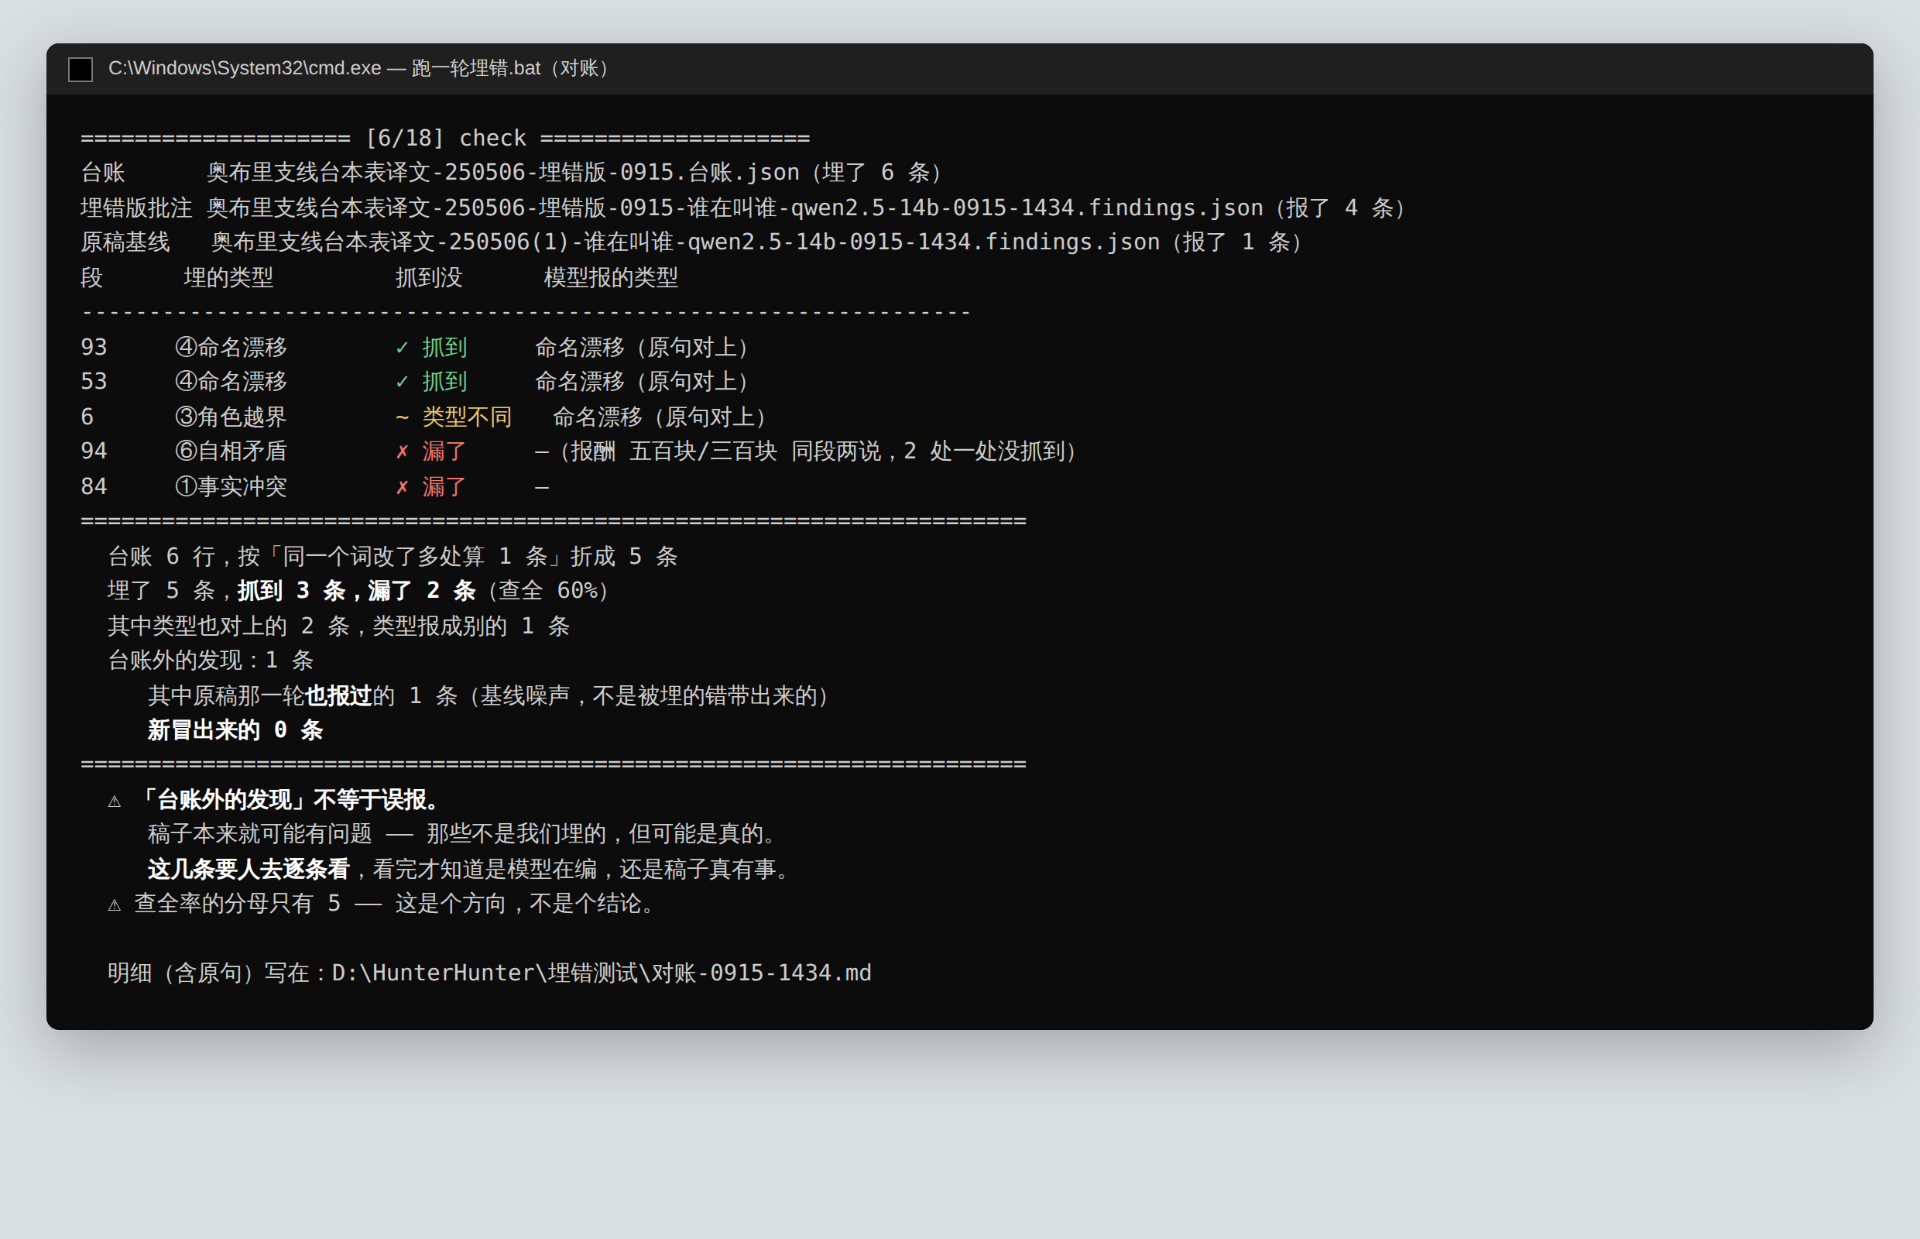1920x1239 pixels.
Task: Click the '[6/18] check' header line
Action: 445,138
